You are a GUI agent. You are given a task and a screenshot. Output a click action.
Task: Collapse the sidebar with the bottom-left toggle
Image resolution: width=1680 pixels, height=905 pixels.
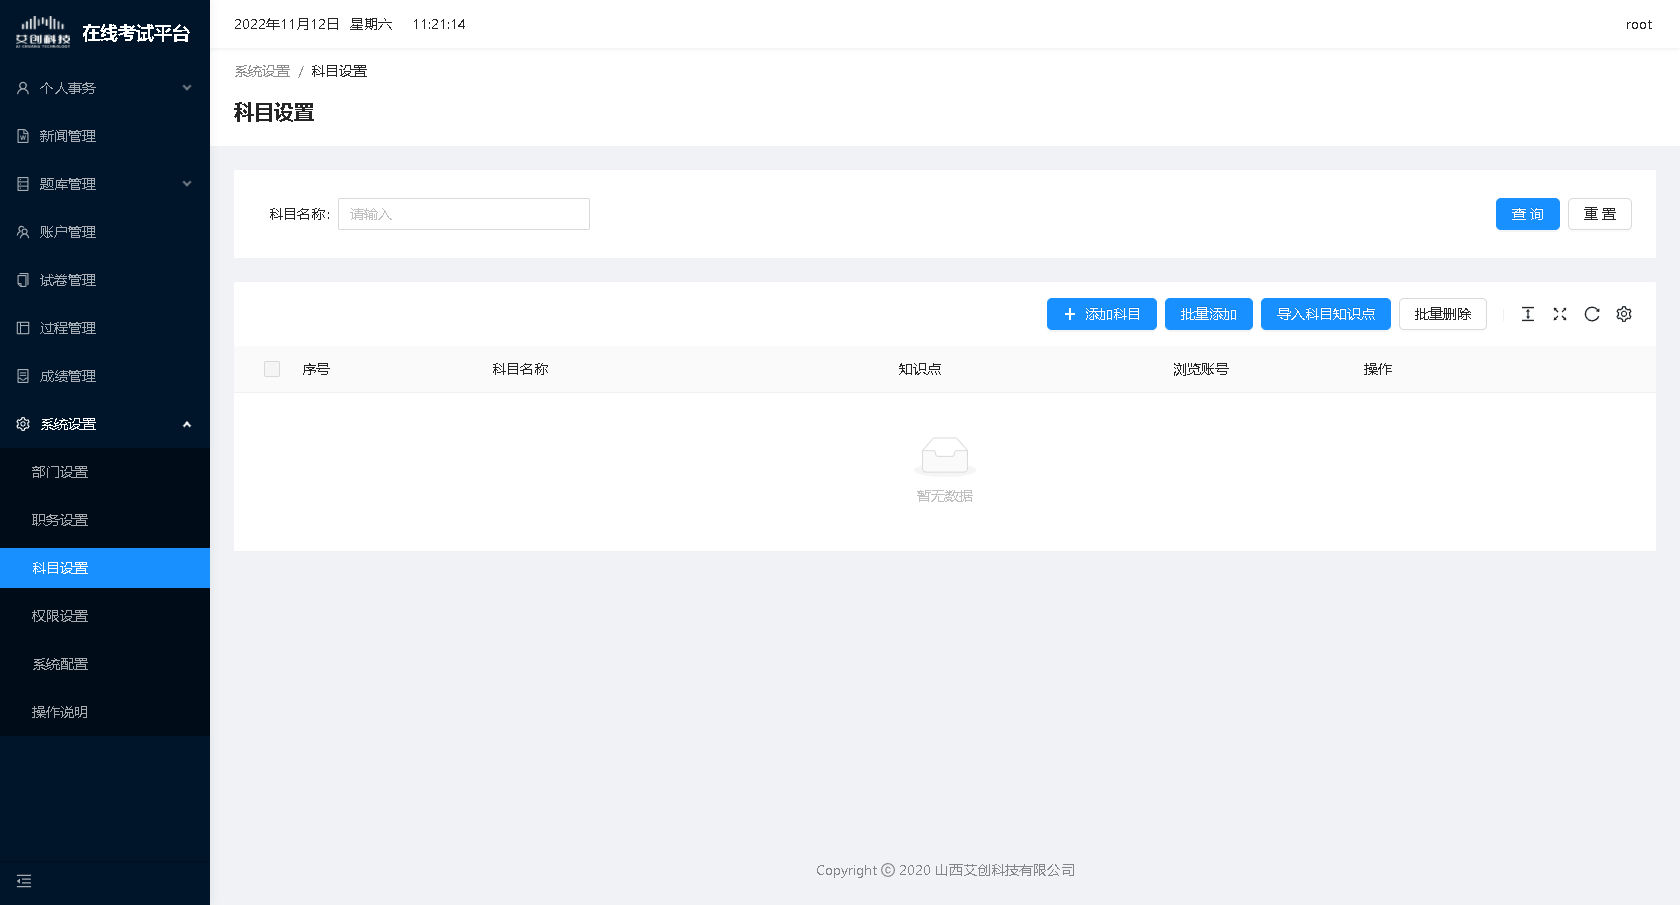point(24,881)
